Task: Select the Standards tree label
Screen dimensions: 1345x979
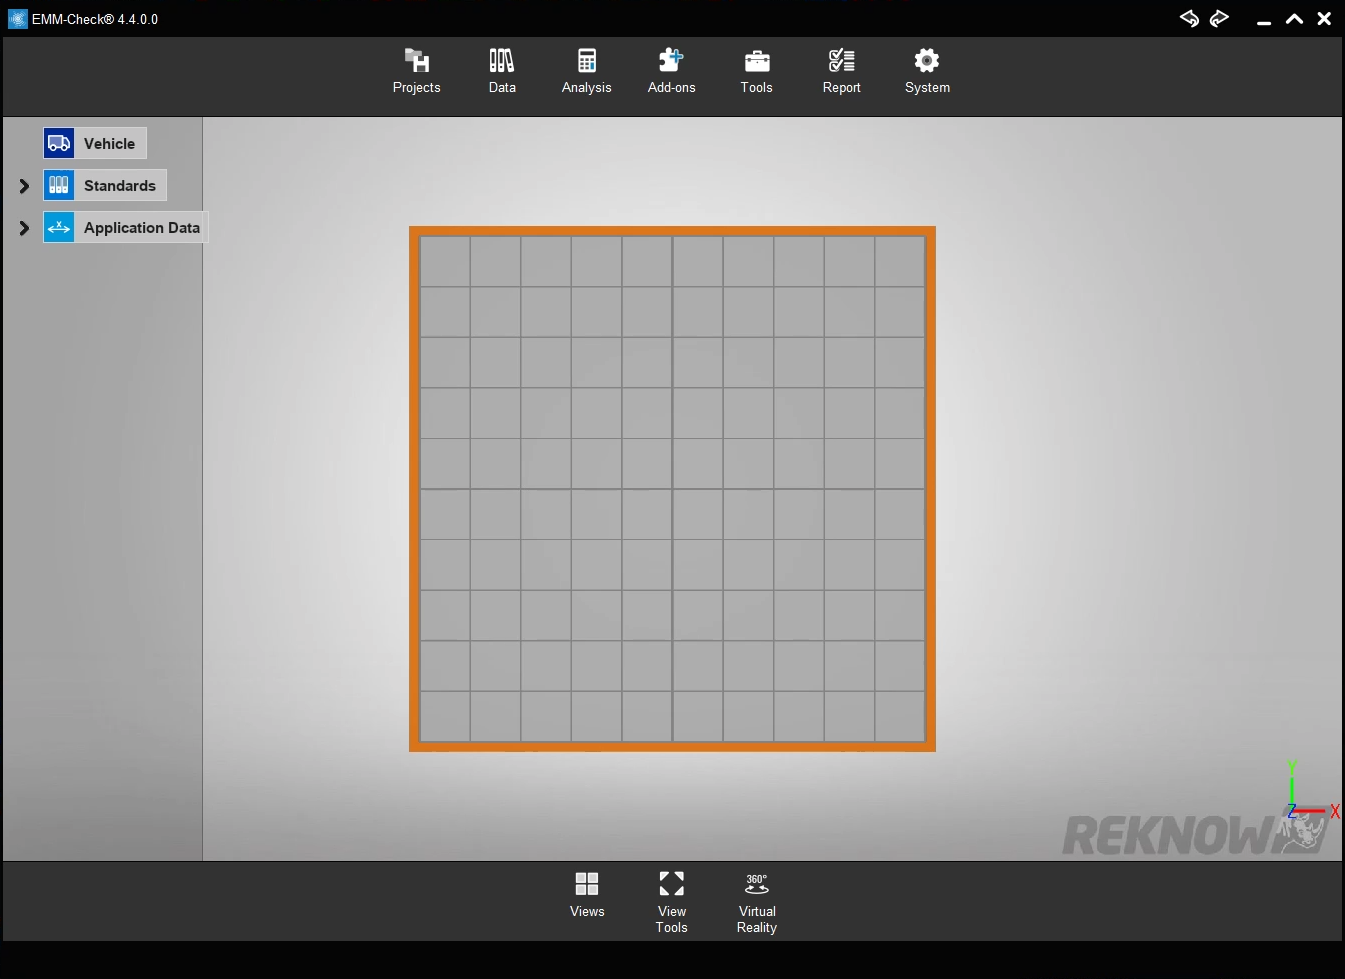Action: 120,186
